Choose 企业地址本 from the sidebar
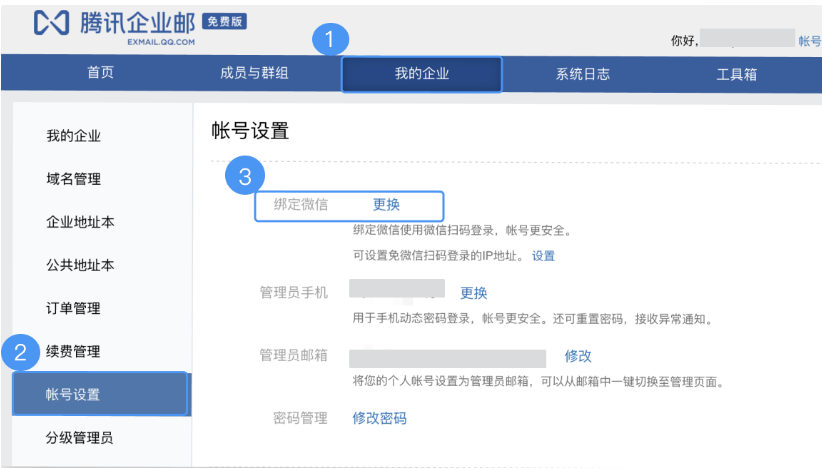The width and height of the screenshot is (822, 469). pos(80,222)
